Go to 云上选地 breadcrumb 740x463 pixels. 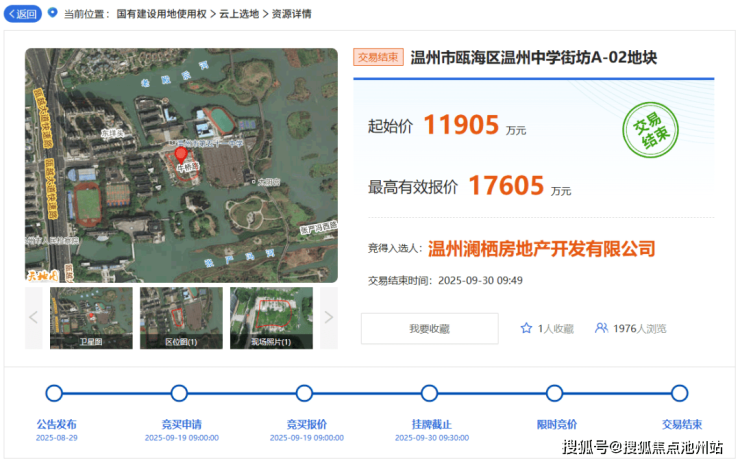point(239,14)
